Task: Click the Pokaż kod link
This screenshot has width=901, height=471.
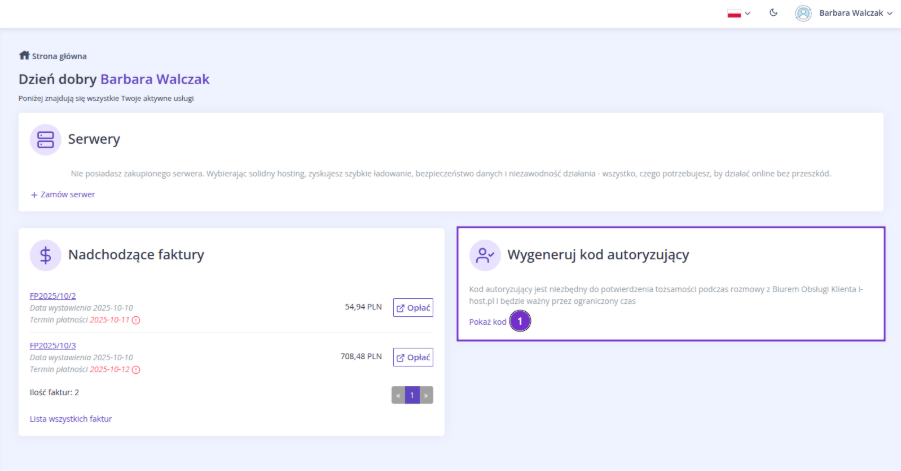Action: (x=487, y=321)
